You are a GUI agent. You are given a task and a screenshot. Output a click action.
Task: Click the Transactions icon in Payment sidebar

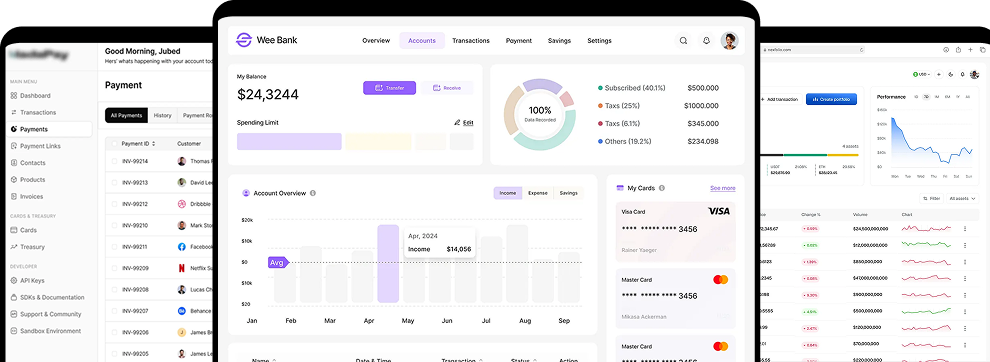tap(14, 112)
